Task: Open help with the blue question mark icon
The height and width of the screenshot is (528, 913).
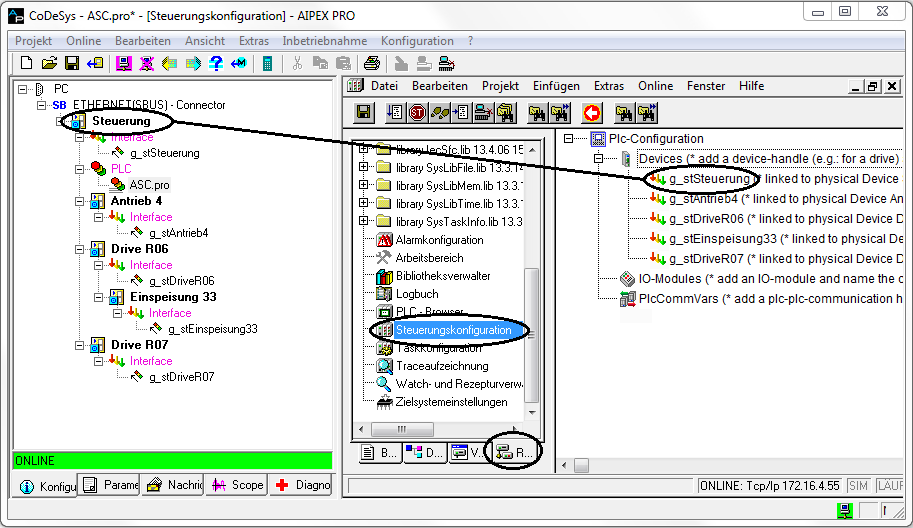Action: click(216, 63)
